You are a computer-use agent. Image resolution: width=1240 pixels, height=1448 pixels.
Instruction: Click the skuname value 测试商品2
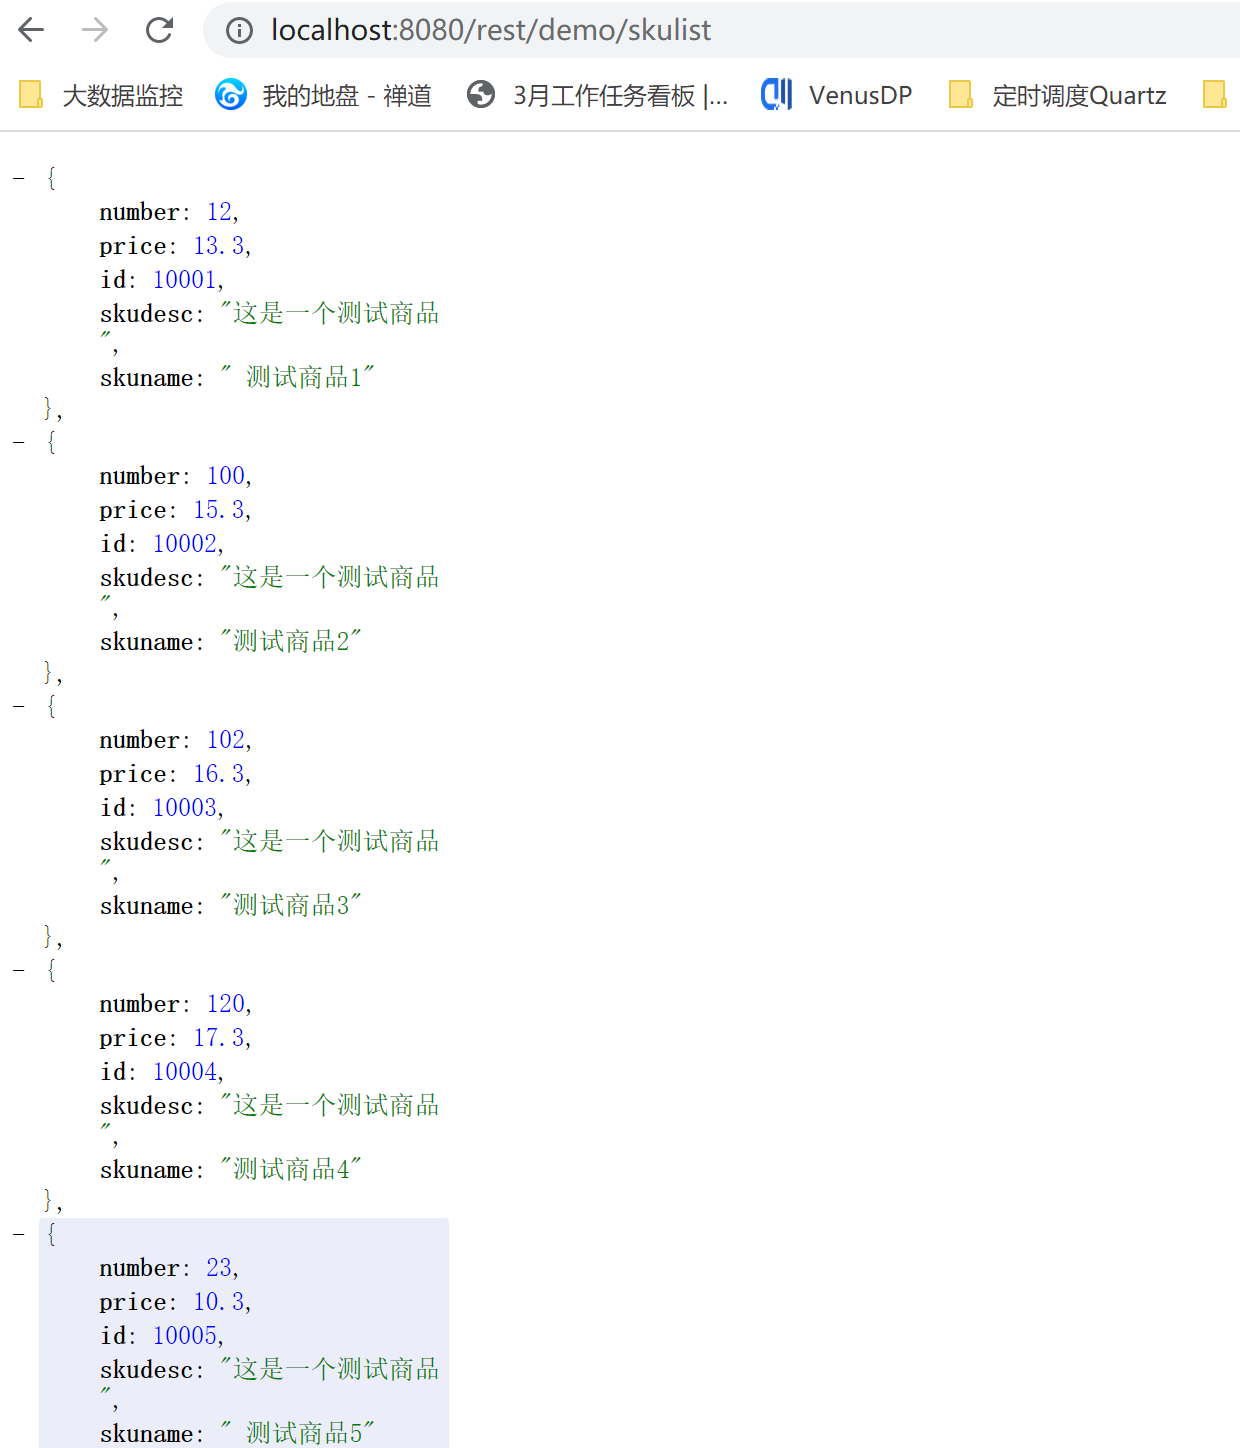point(291,642)
